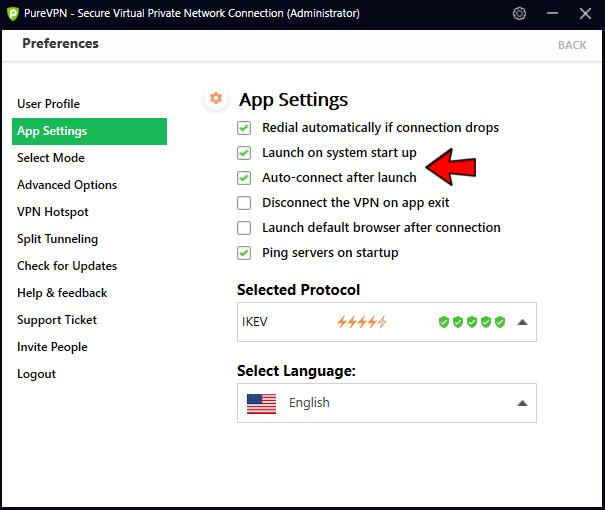Toggle Auto-connect after launch checkbox
Screen dimensions: 605x510
pos(244,178)
